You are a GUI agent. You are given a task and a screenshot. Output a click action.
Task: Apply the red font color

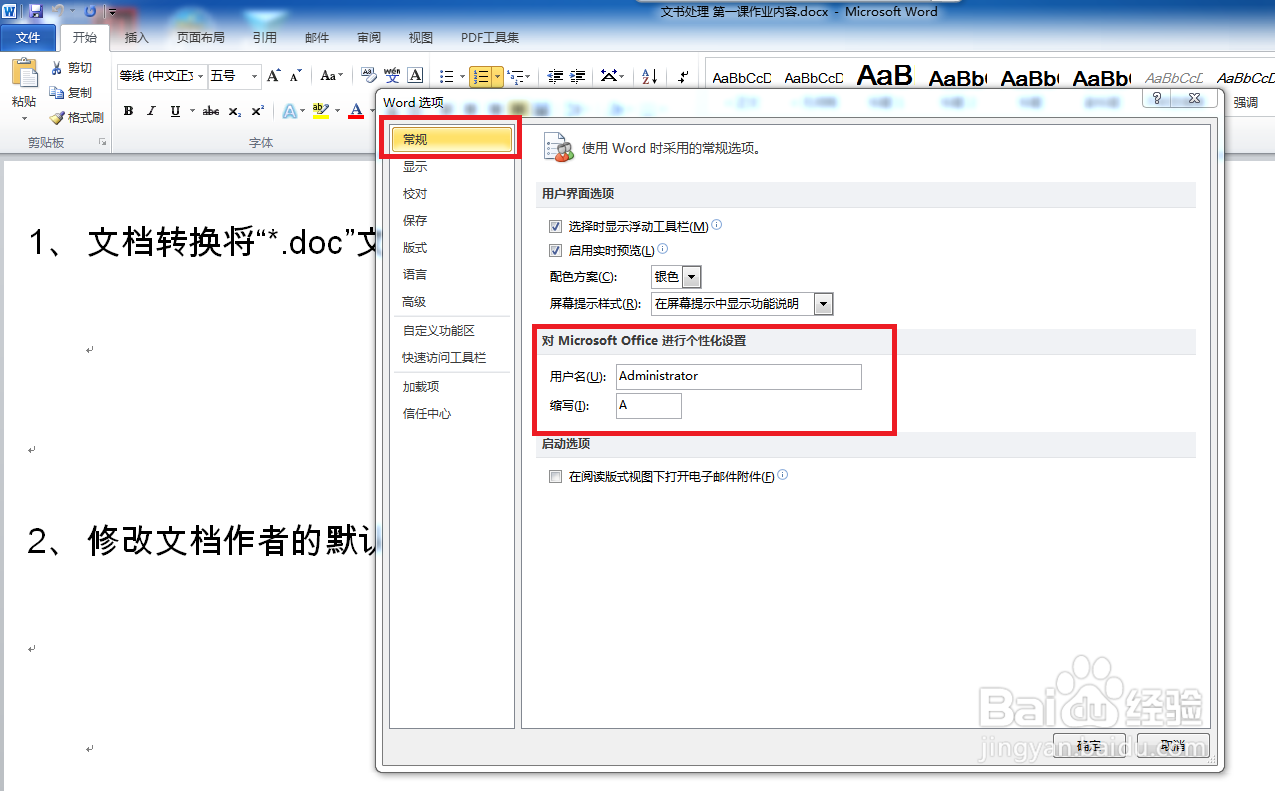[x=356, y=111]
